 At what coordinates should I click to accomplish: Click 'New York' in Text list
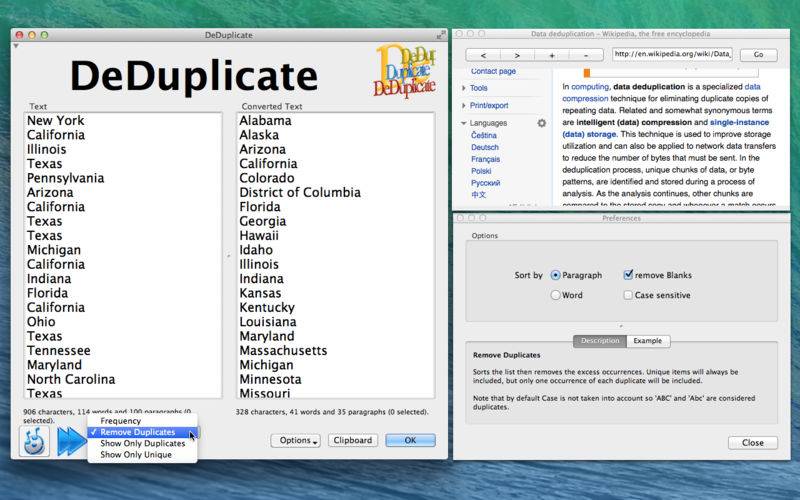pos(56,120)
